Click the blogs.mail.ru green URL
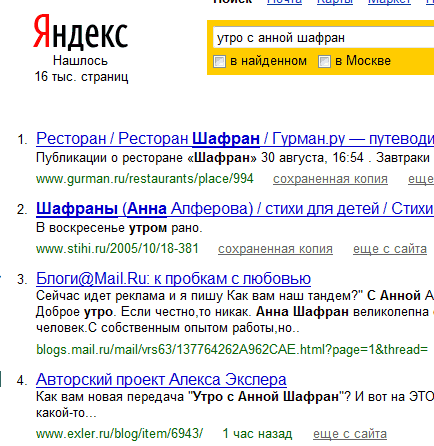Viewport: 434px width, 446px height. (232, 350)
